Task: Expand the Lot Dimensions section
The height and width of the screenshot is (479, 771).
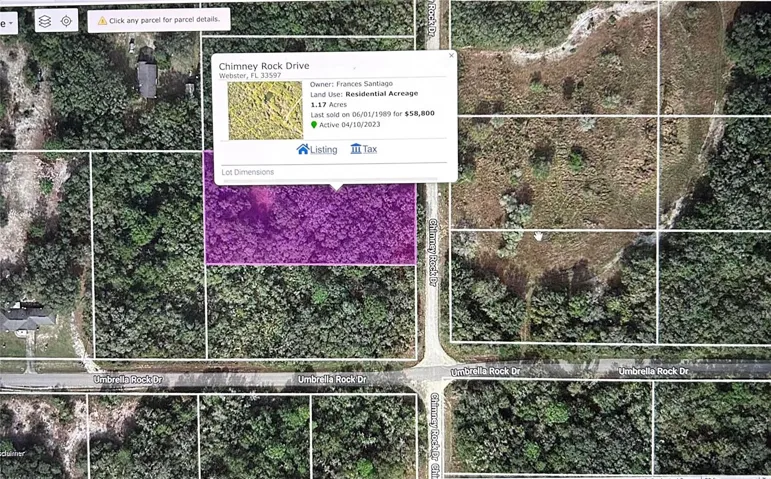Action: tap(247, 172)
